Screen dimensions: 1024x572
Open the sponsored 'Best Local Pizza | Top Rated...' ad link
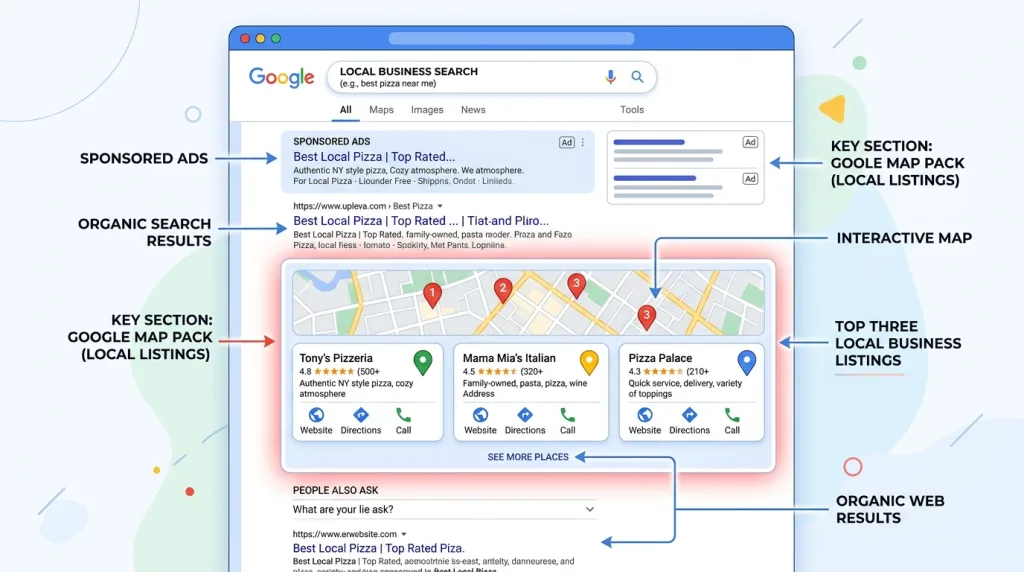tap(374, 157)
